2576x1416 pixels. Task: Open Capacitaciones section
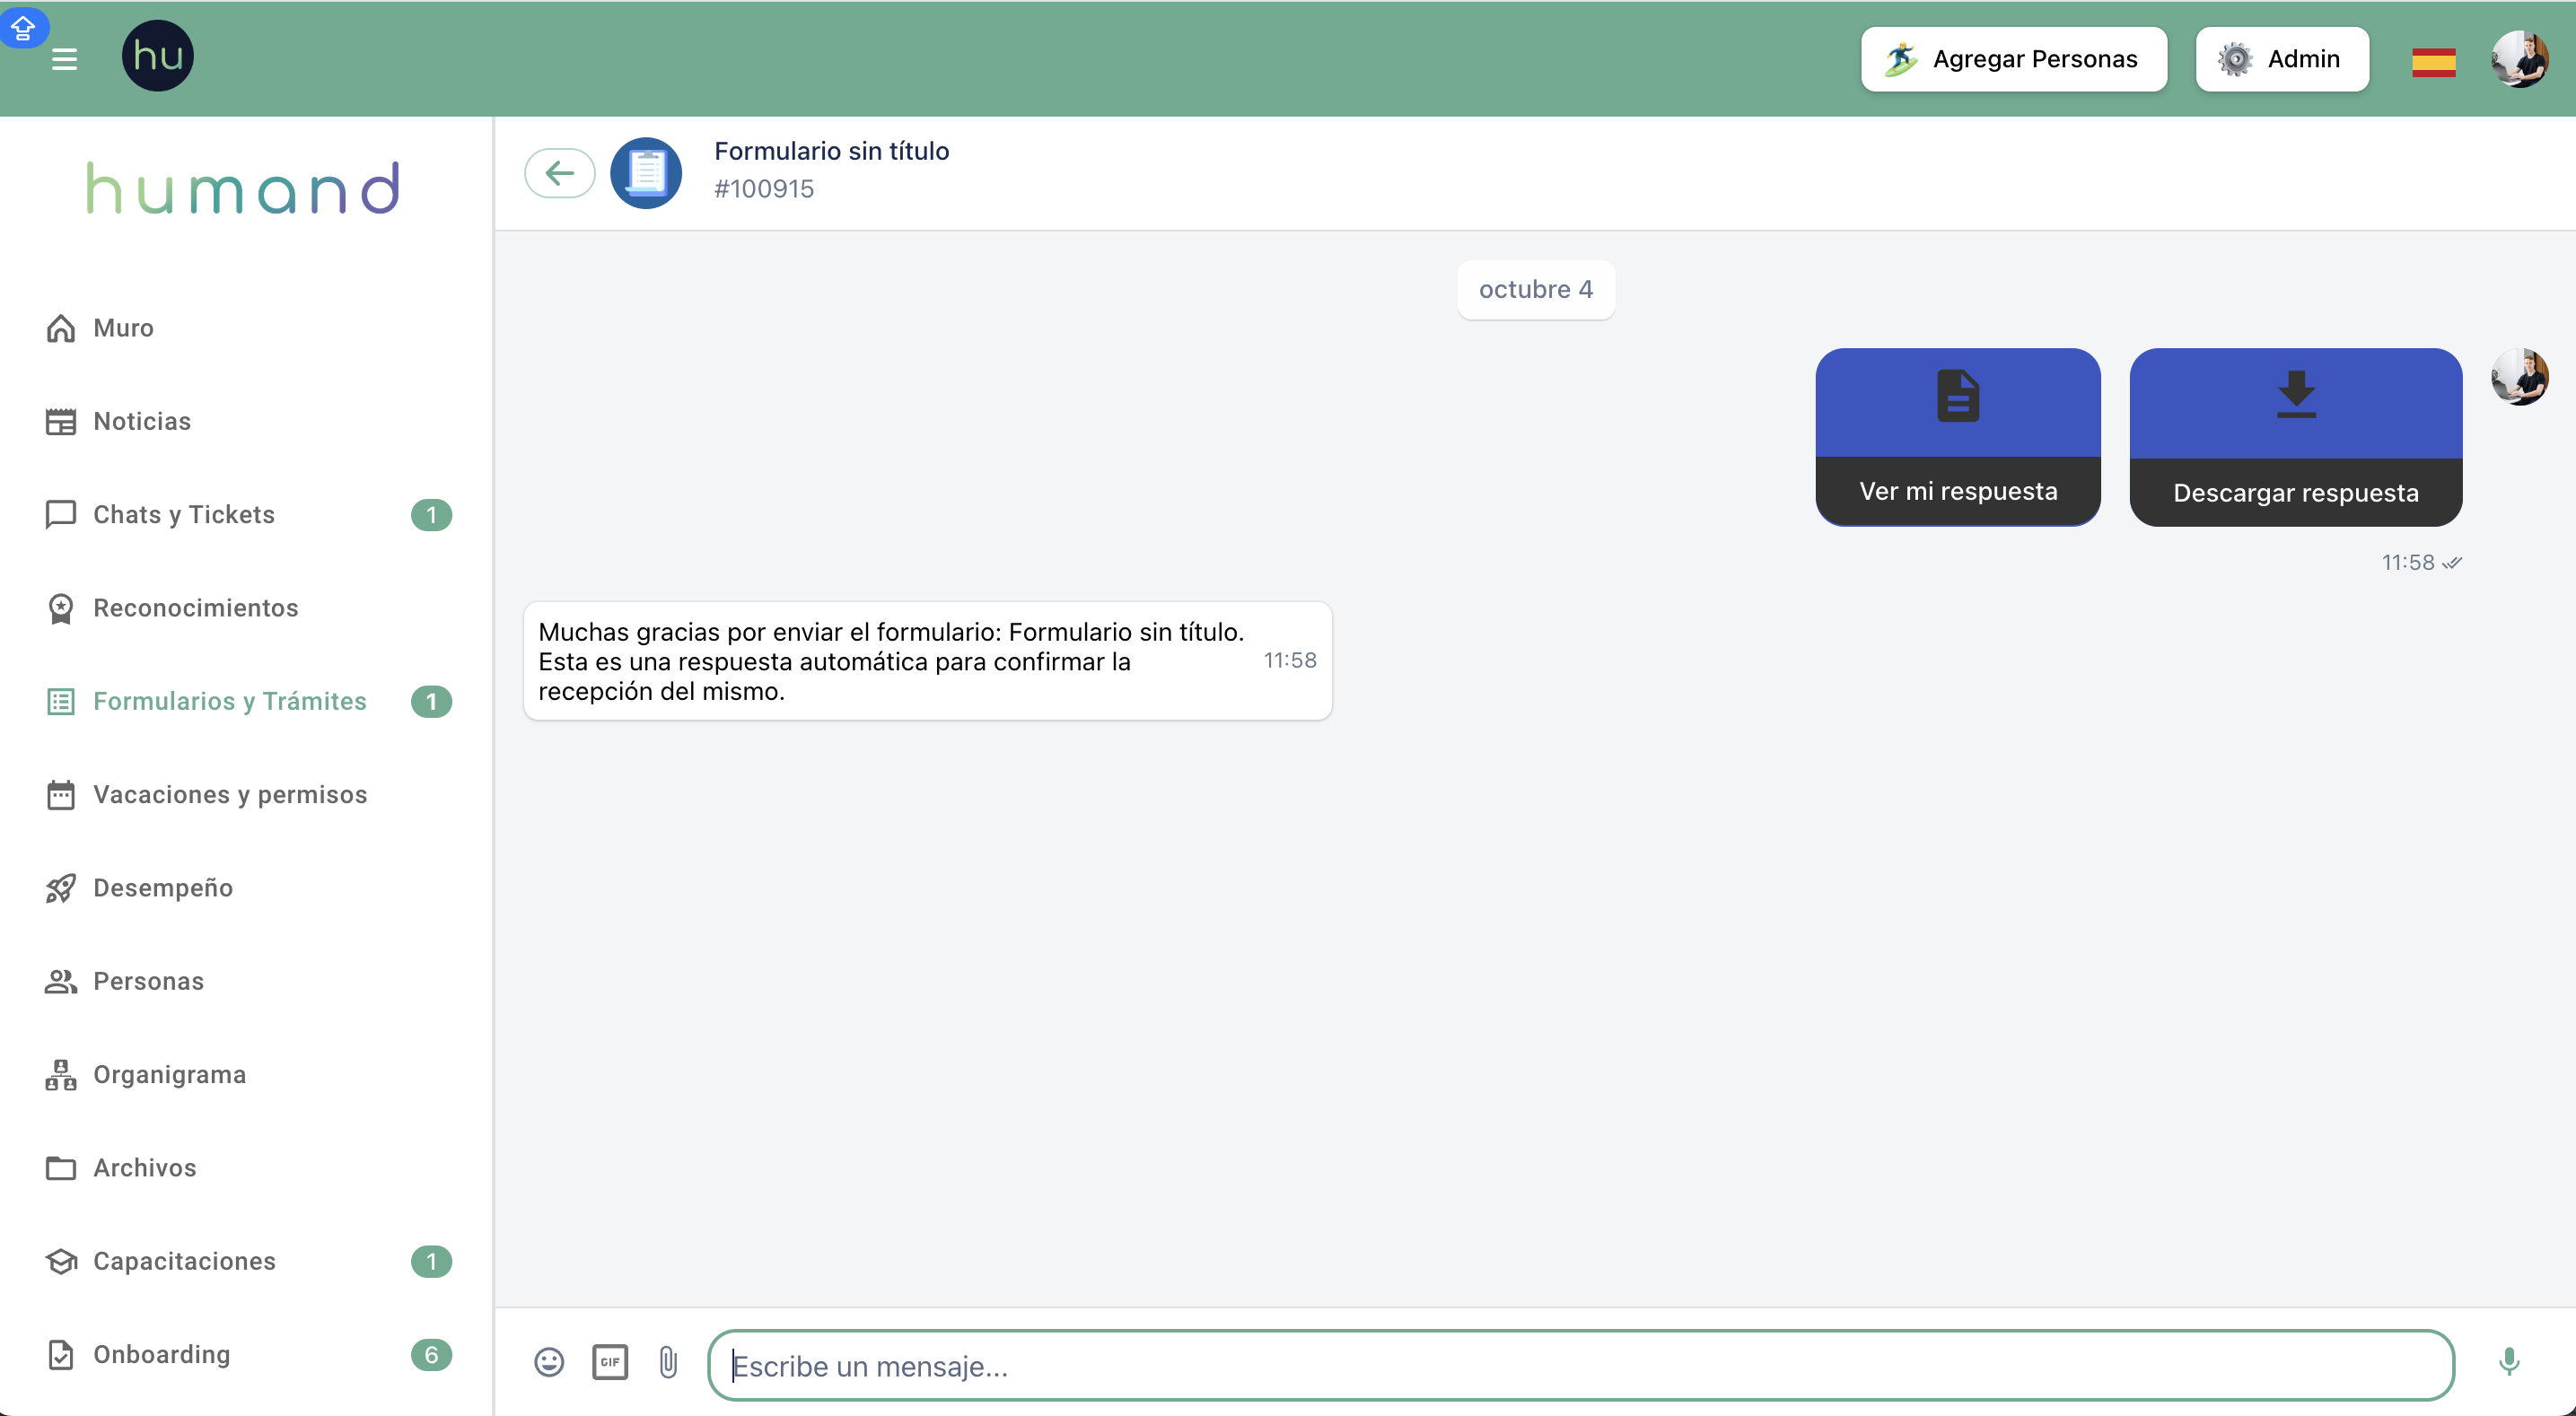(x=184, y=1261)
